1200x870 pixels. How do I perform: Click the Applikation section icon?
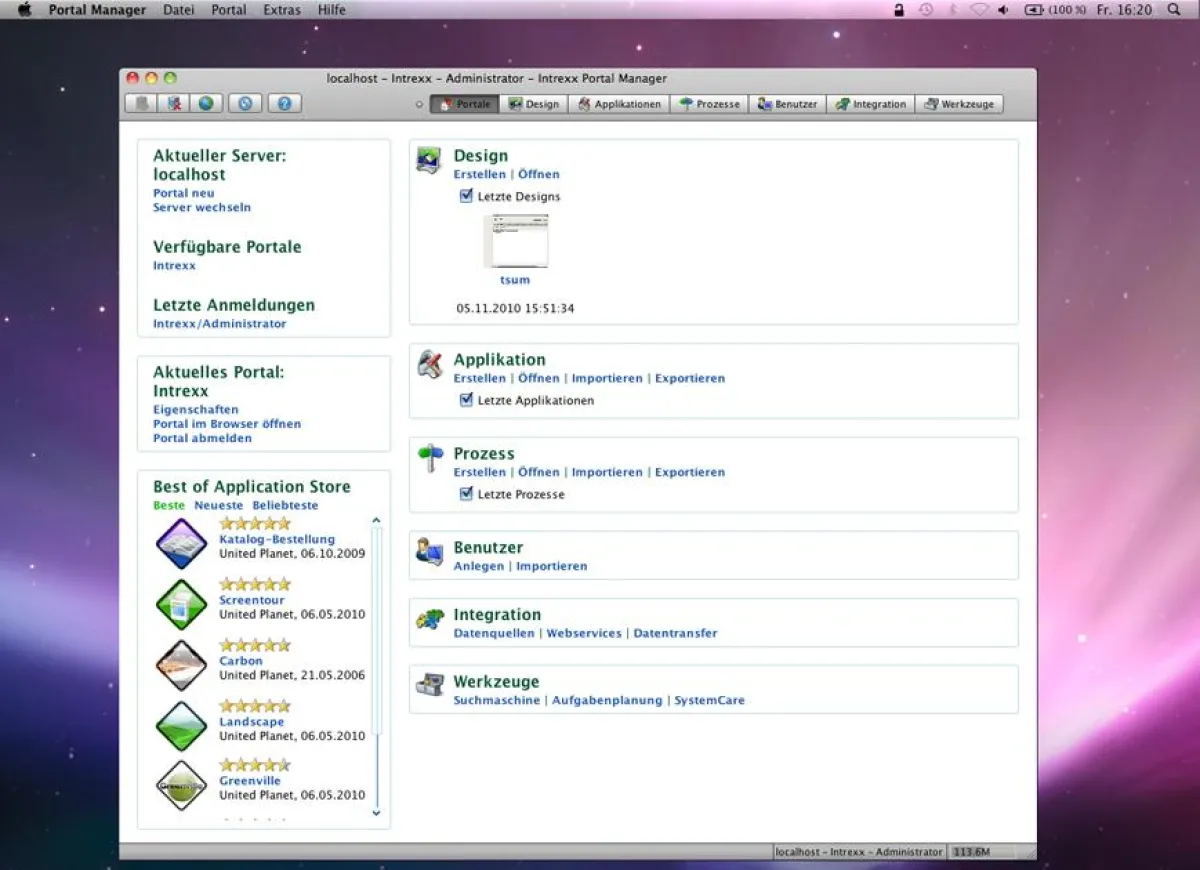430,365
